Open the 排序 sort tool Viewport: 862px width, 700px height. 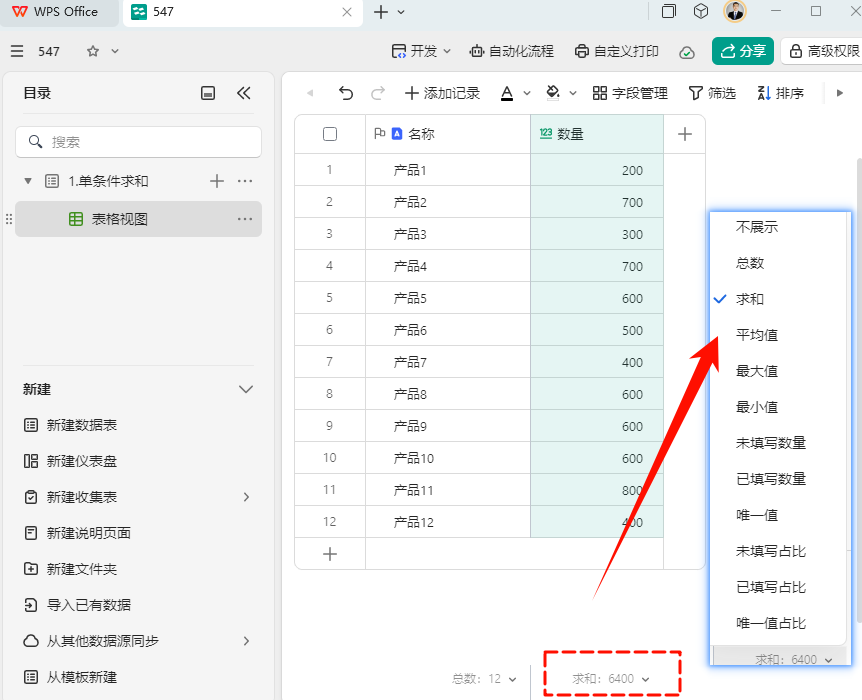point(781,93)
